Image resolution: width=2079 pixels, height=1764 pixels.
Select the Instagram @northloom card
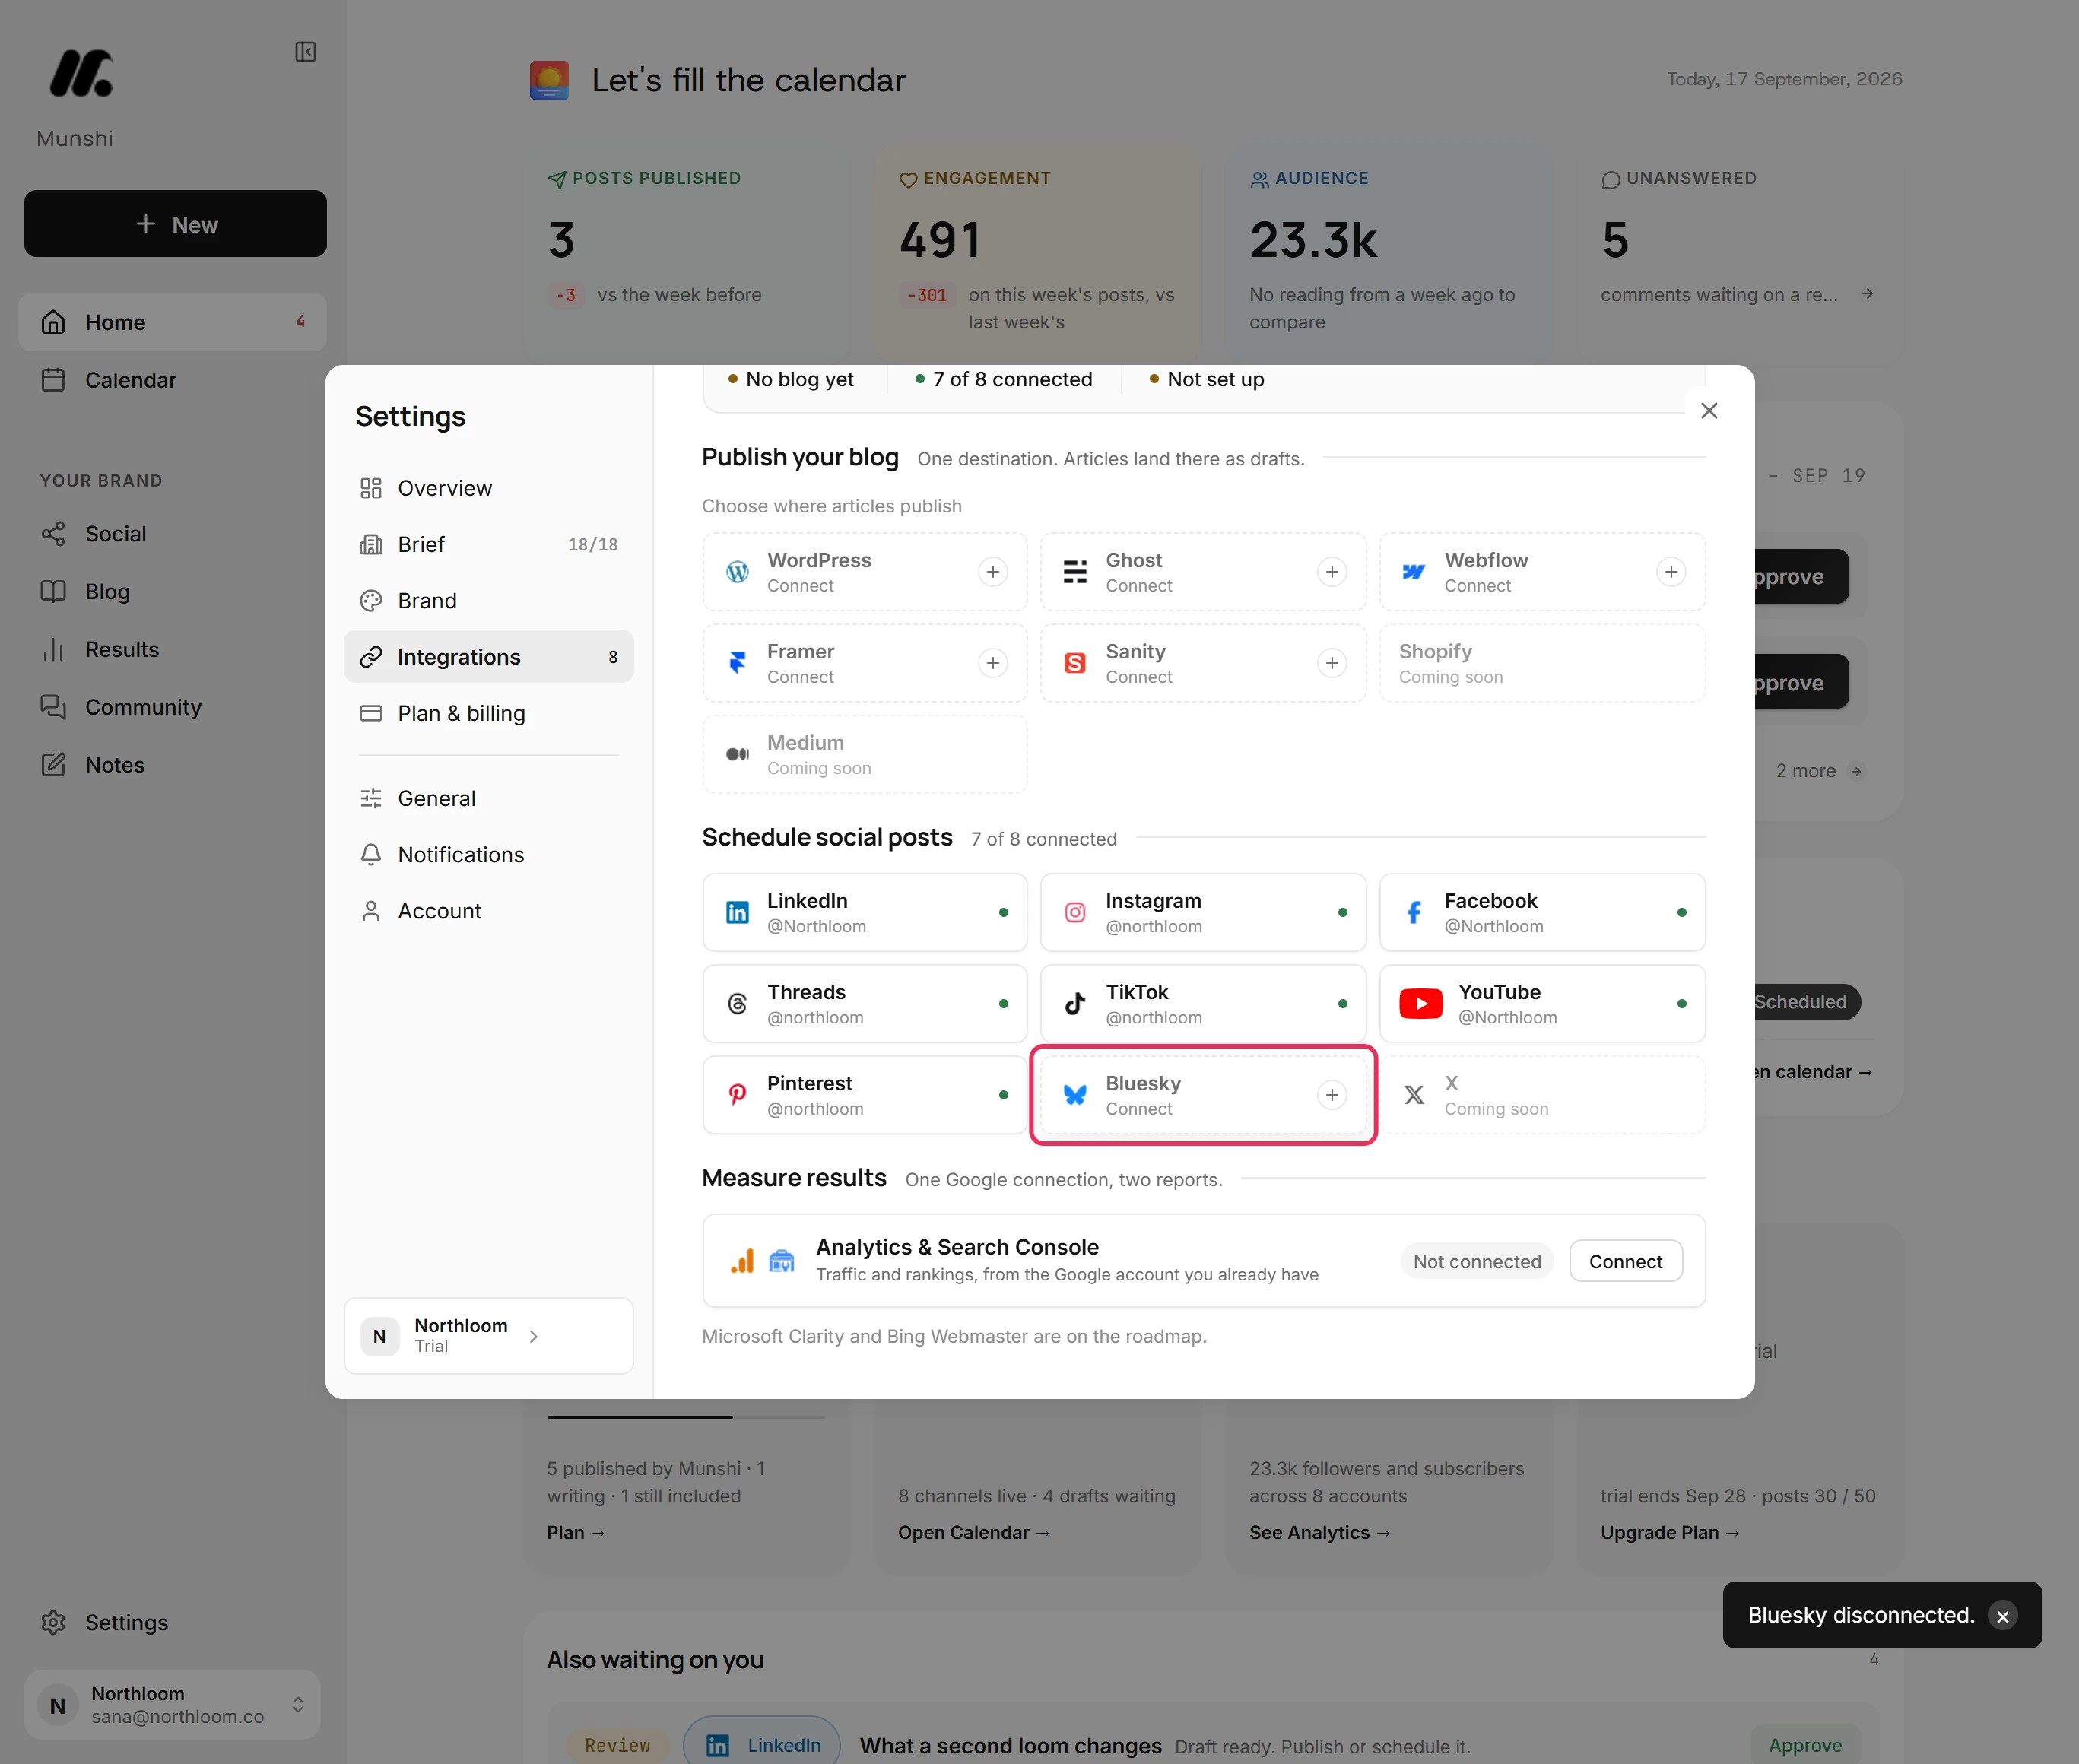pos(1203,913)
